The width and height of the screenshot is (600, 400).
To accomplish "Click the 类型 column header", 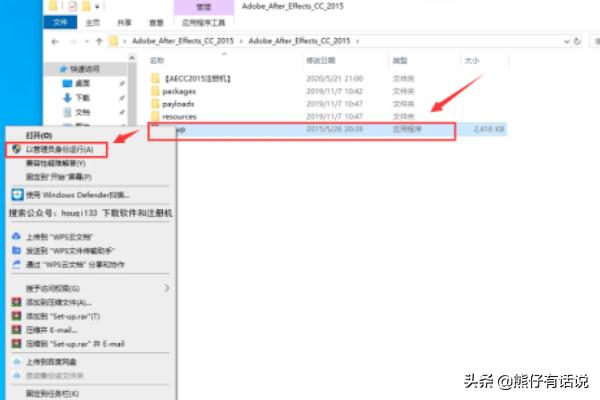I will click(400, 60).
